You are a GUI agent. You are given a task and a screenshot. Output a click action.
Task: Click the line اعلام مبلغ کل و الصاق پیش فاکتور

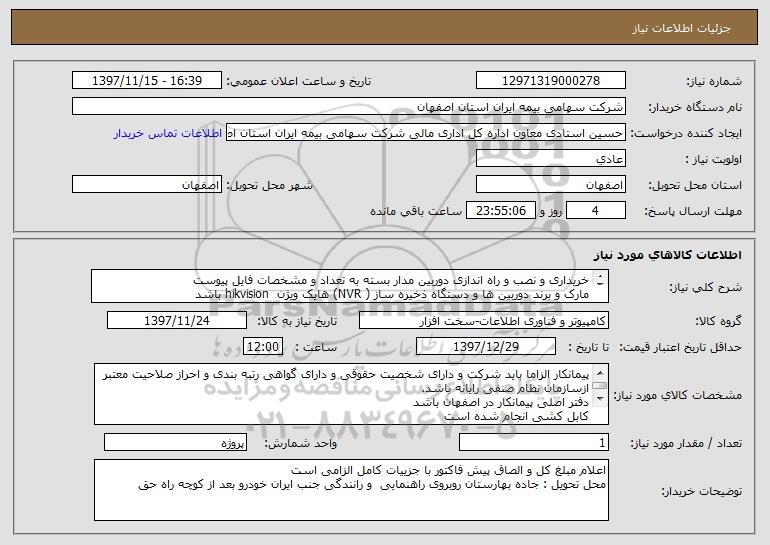coord(449,470)
